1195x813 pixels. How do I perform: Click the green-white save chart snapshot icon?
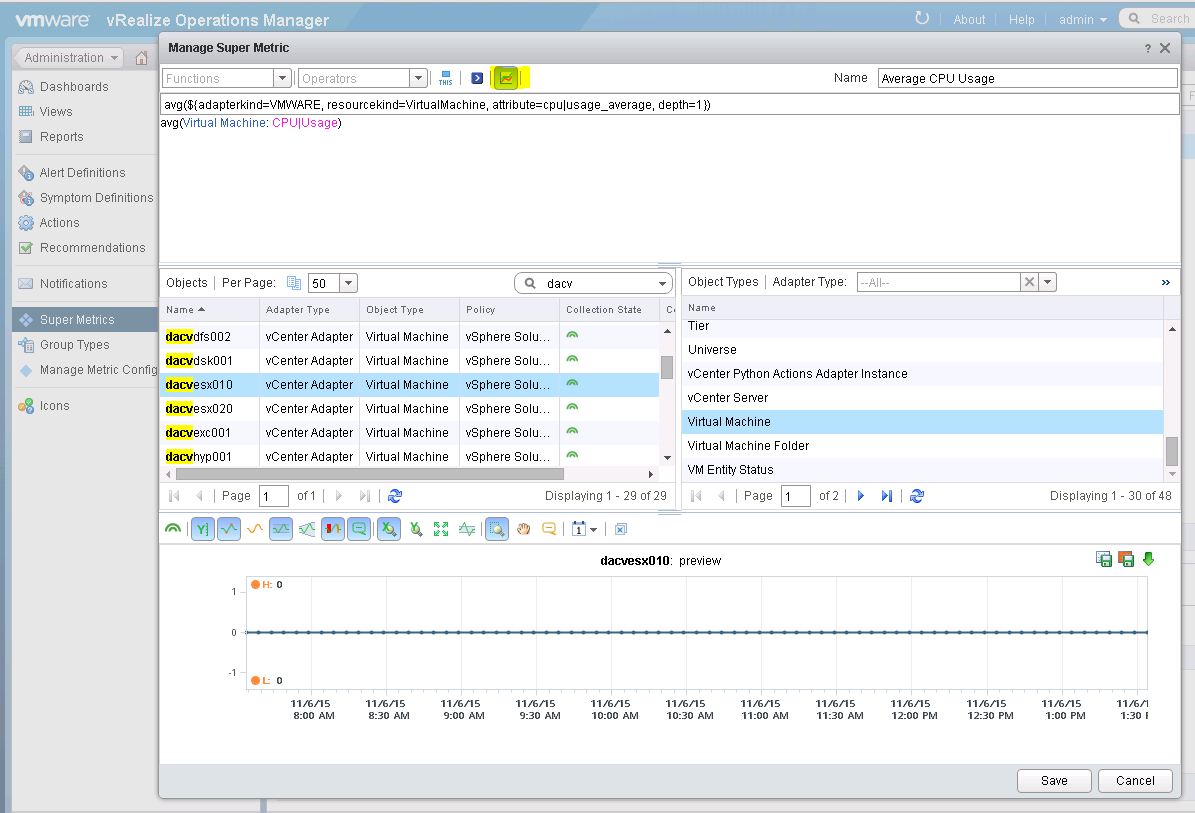pyautogui.click(x=1104, y=559)
